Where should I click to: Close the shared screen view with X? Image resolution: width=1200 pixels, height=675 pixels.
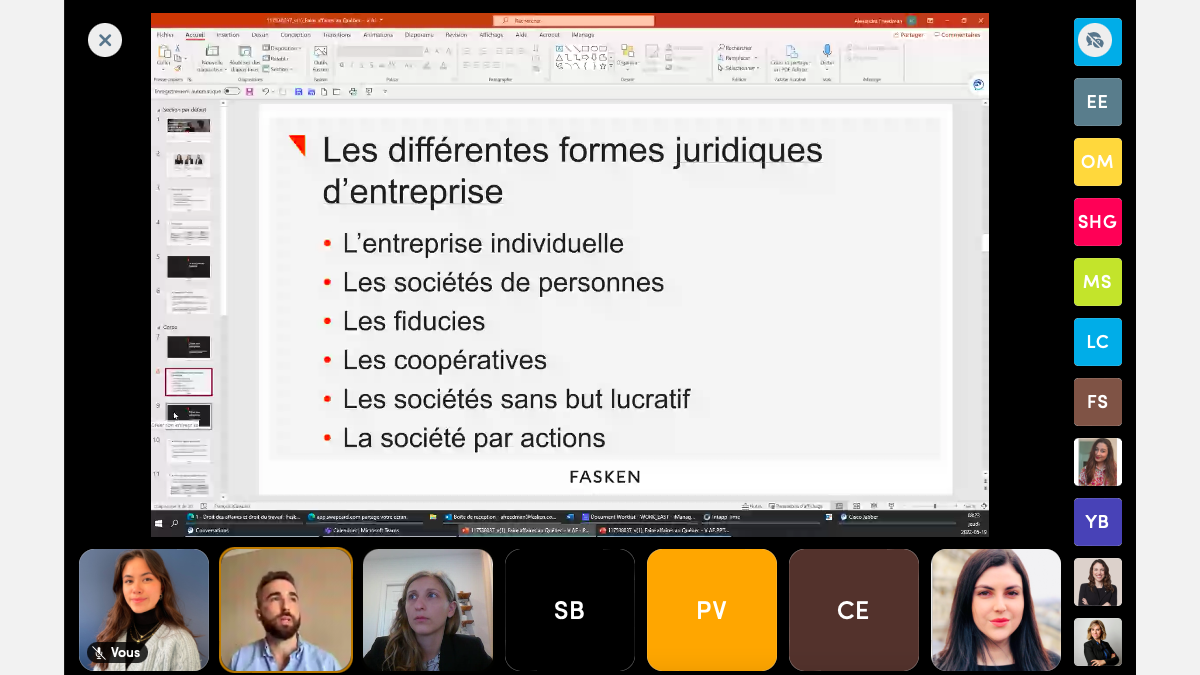(105, 40)
